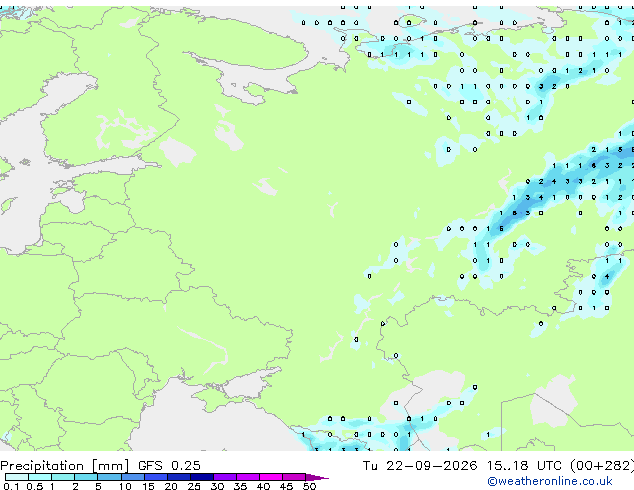634x490 pixels.
Task: Click the 15..18 UTC time range text
Action: pyautogui.click(x=524, y=466)
